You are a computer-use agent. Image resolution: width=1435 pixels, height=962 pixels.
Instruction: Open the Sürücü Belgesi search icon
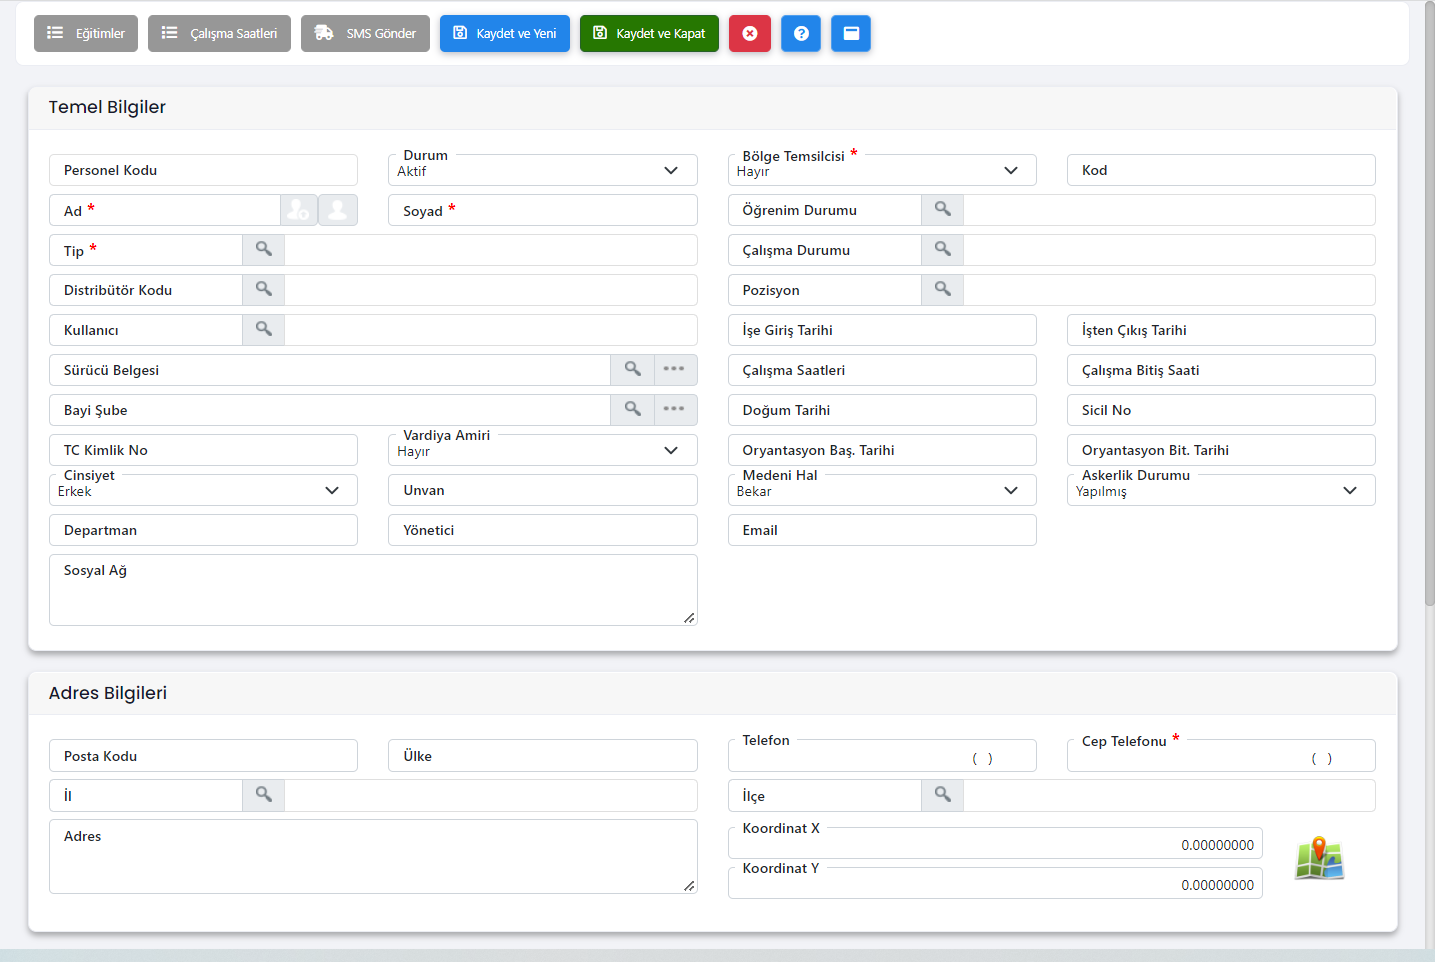[633, 370]
